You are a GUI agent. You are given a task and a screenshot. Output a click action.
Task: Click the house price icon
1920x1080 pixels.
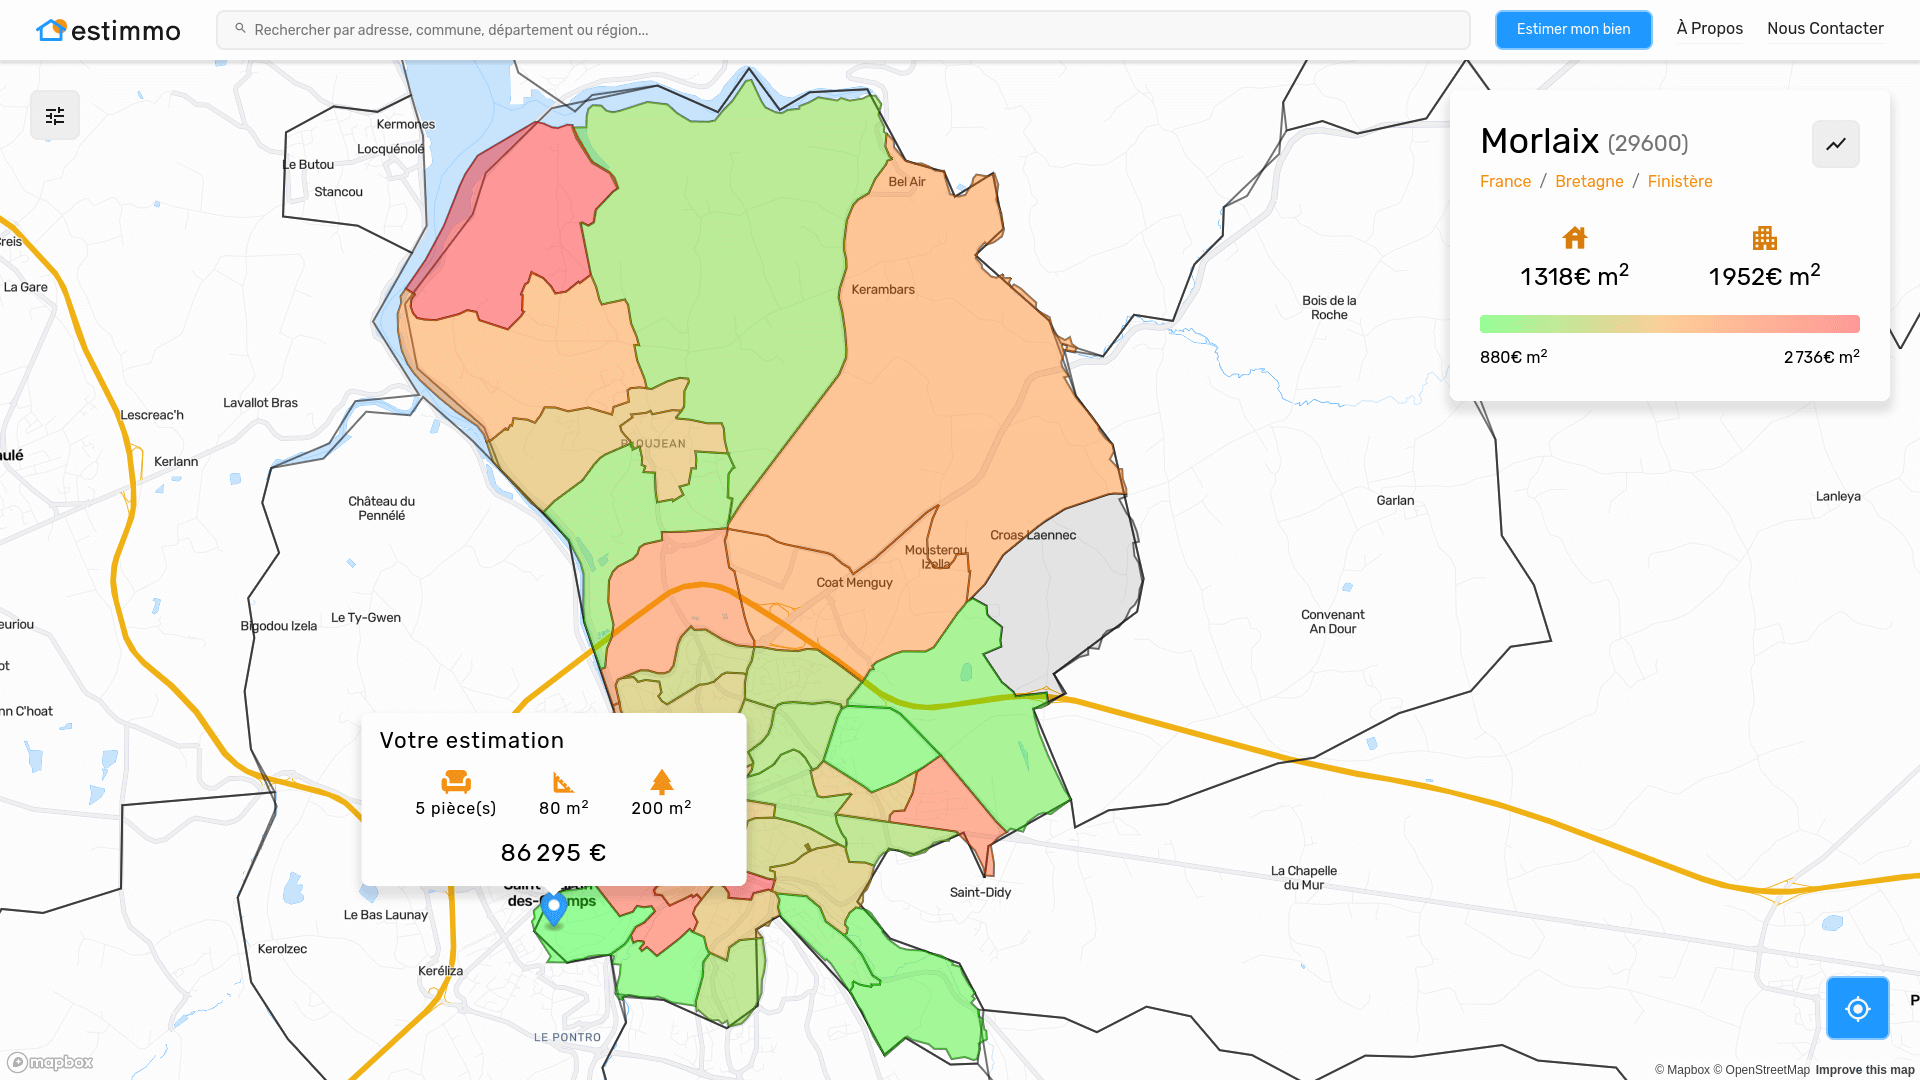(x=1574, y=238)
